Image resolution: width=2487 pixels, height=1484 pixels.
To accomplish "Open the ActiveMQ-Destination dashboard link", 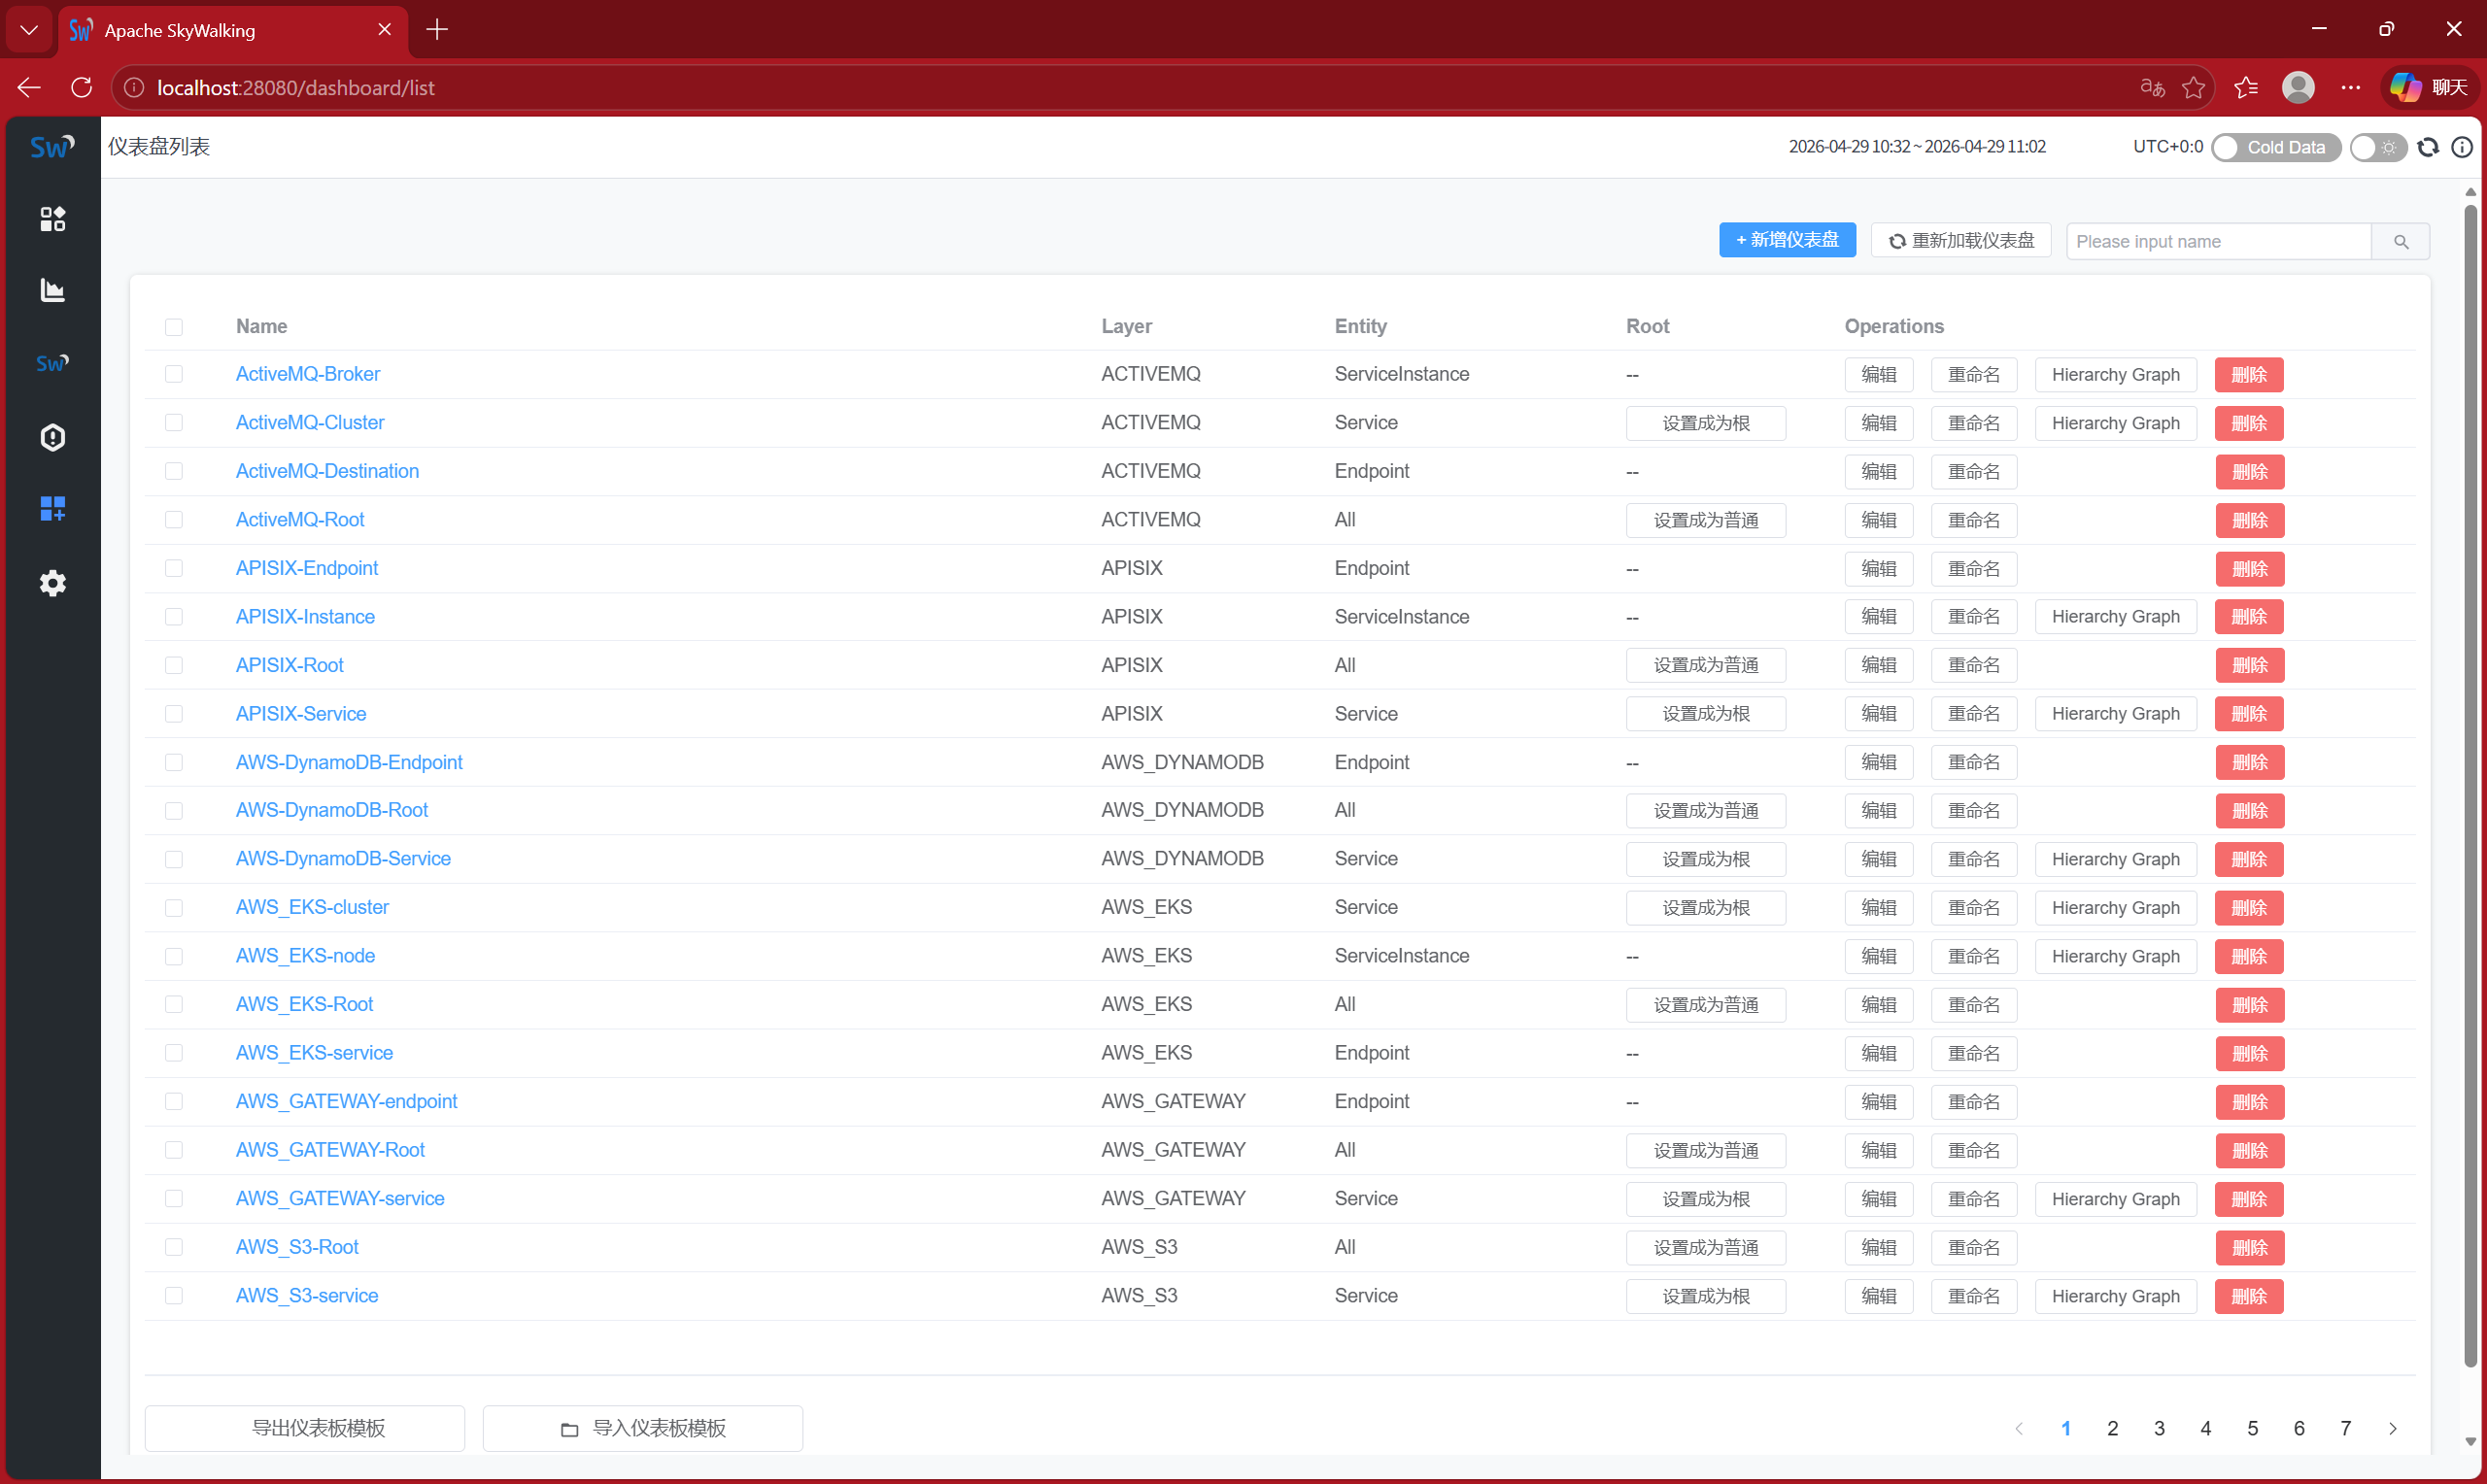I will coord(327,471).
